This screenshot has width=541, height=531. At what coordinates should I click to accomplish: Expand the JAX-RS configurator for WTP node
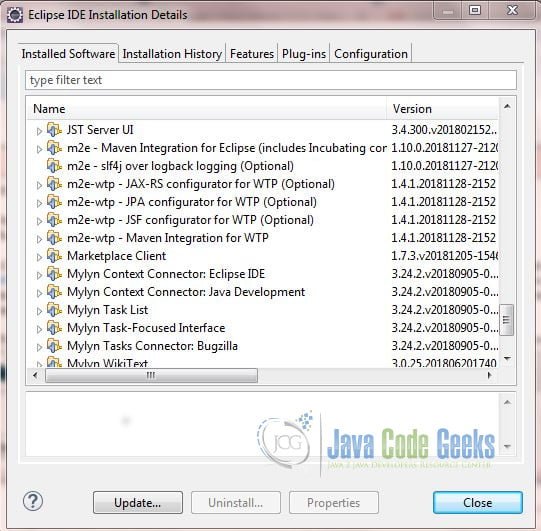click(39, 185)
